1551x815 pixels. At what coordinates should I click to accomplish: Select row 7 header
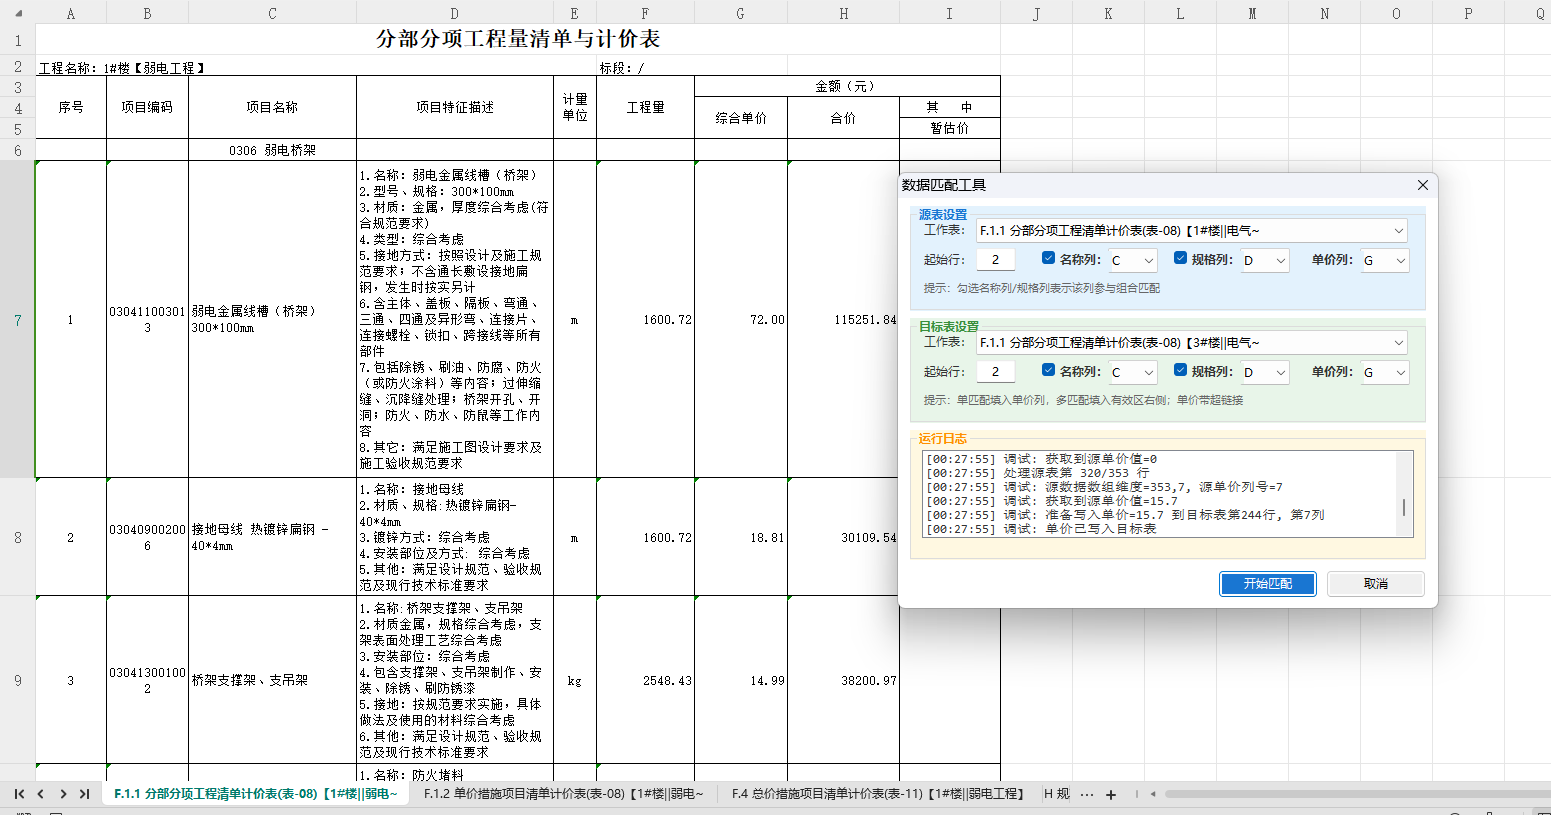pyautogui.click(x=18, y=320)
